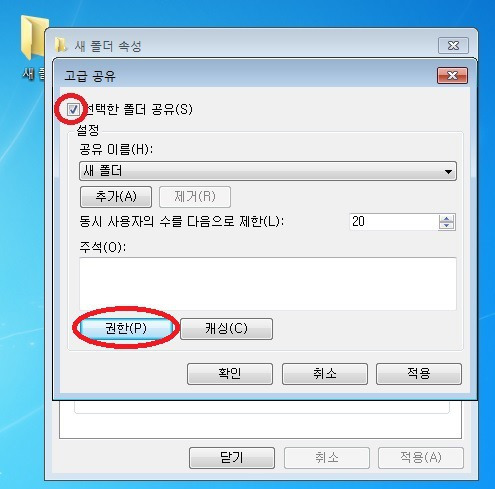Viewport: 495px width, 489px height.
Task: Click 취소 in the 고급 공유 dialog
Action: coord(325,374)
